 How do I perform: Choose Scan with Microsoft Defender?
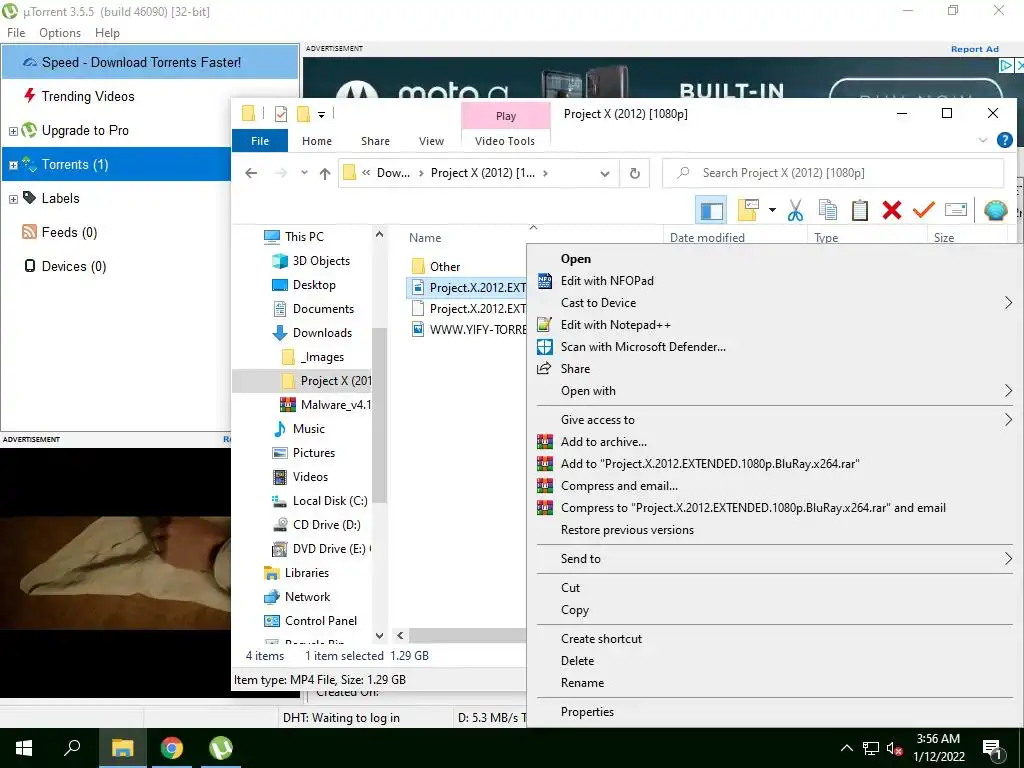pyautogui.click(x=643, y=347)
